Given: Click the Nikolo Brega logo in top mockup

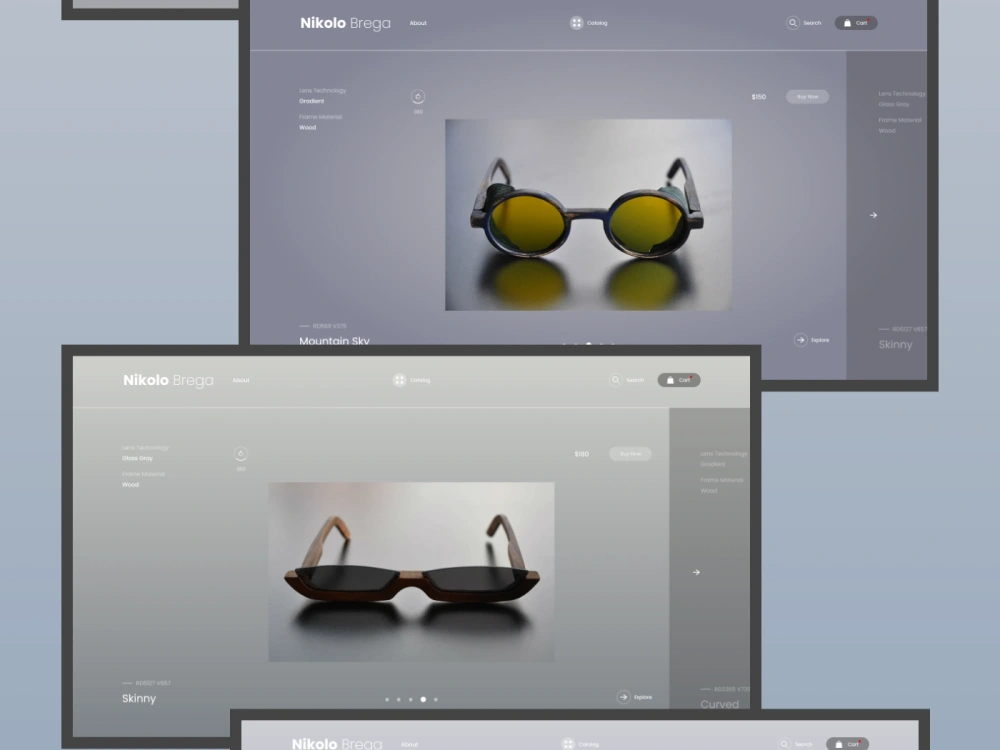Looking at the screenshot, I should [345, 23].
